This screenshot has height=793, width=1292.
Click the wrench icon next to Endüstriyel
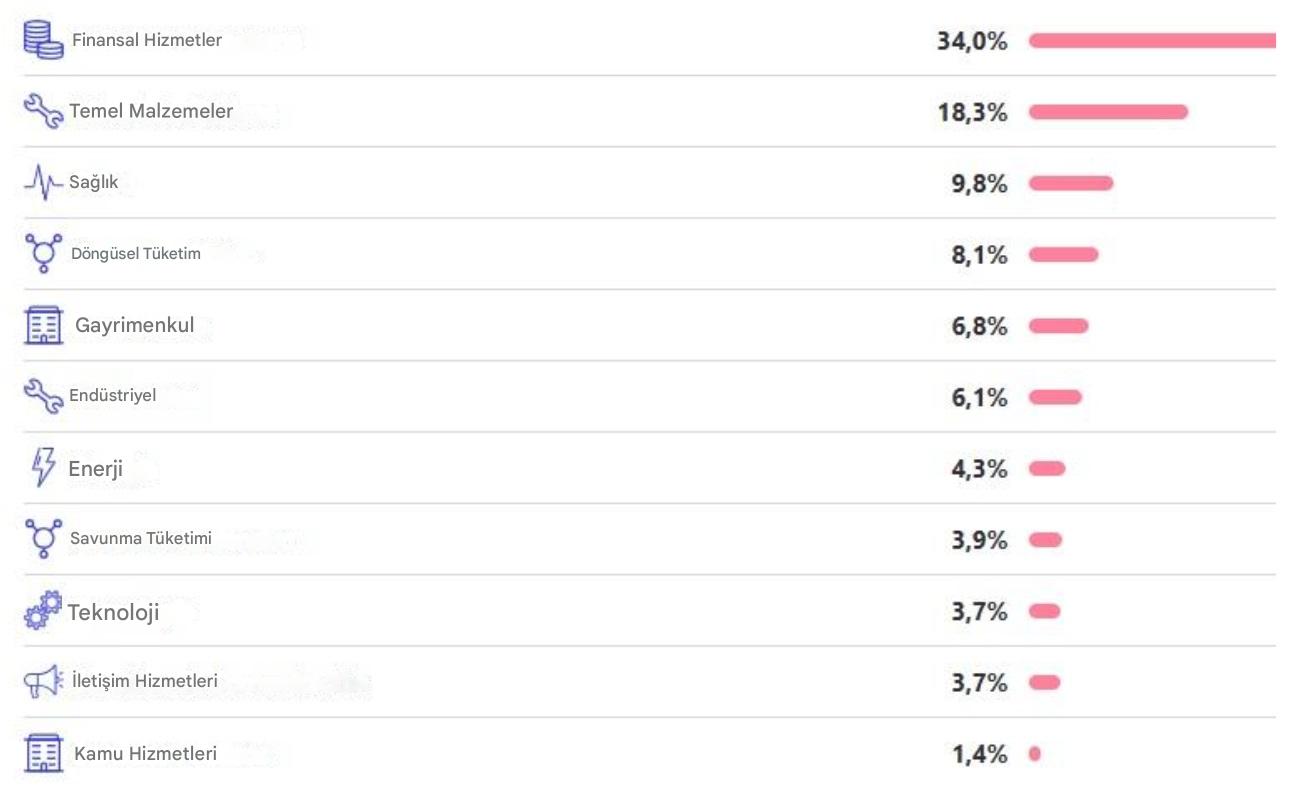click(43, 396)
